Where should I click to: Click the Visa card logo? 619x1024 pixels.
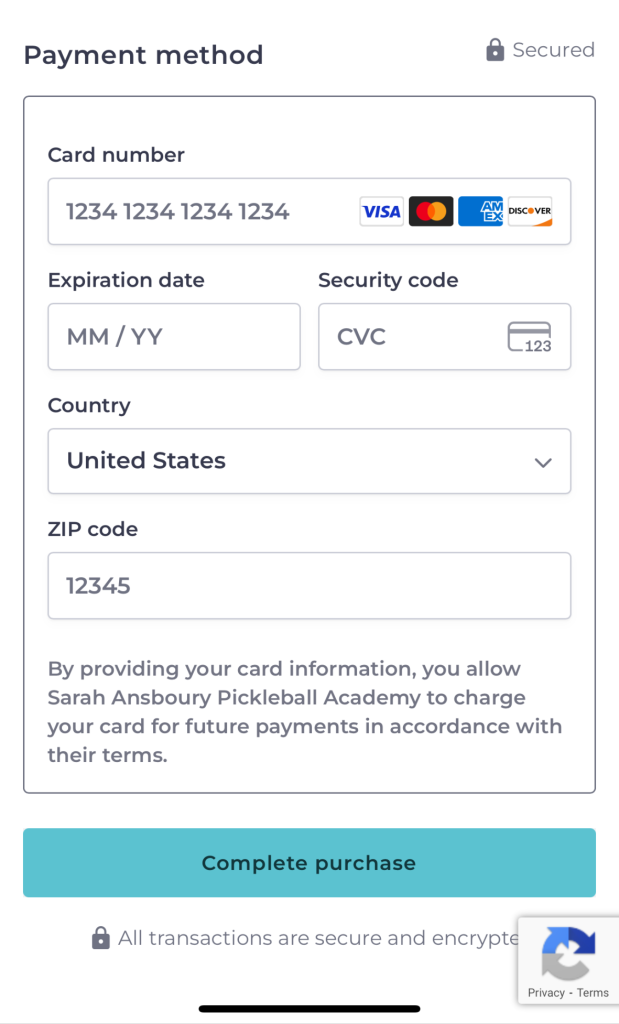381,211
